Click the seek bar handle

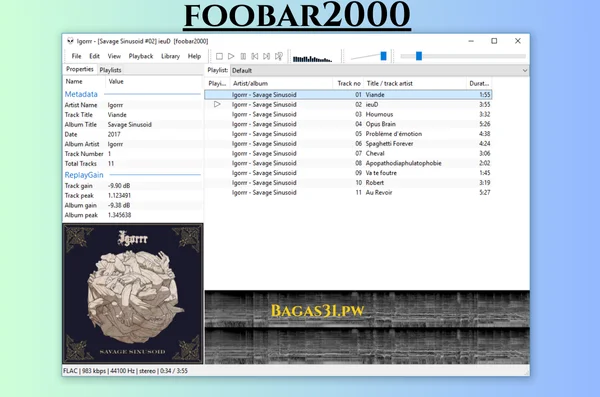coord(419,56)
